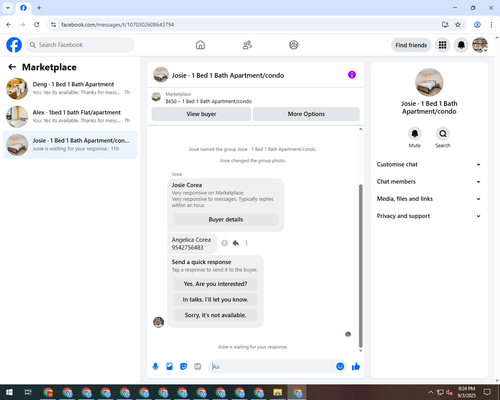Mute this chat with bell icon
This screenshot has height=400, width=500.
pos(415,134)
